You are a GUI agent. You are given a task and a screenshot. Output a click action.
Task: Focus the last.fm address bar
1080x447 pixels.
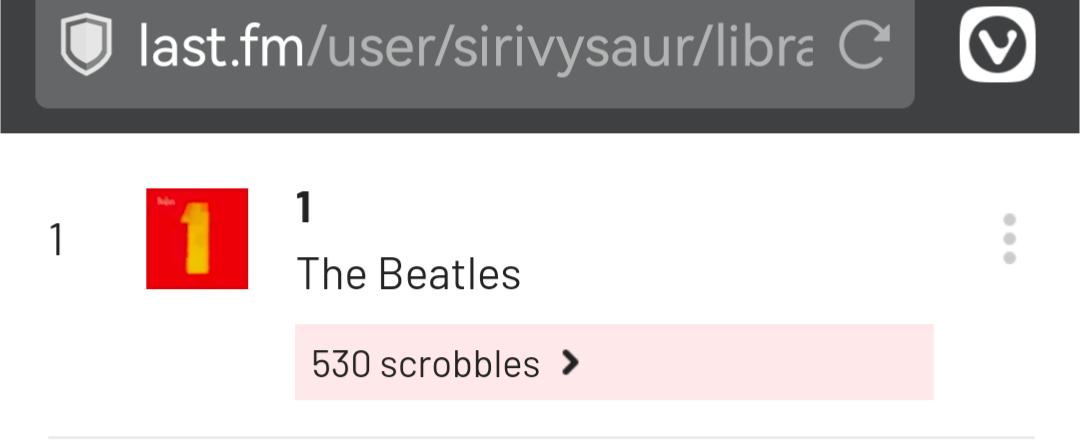pos(475,47)
